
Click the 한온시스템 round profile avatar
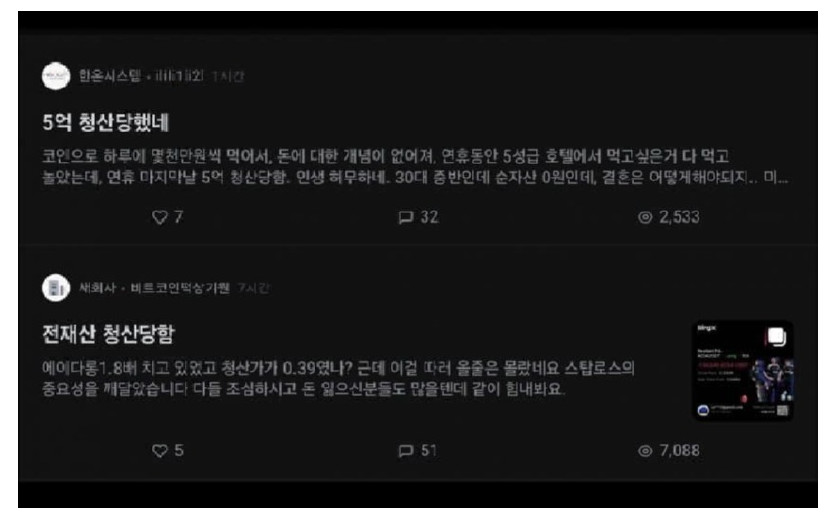pyautogui.click(x=56, y=76)
